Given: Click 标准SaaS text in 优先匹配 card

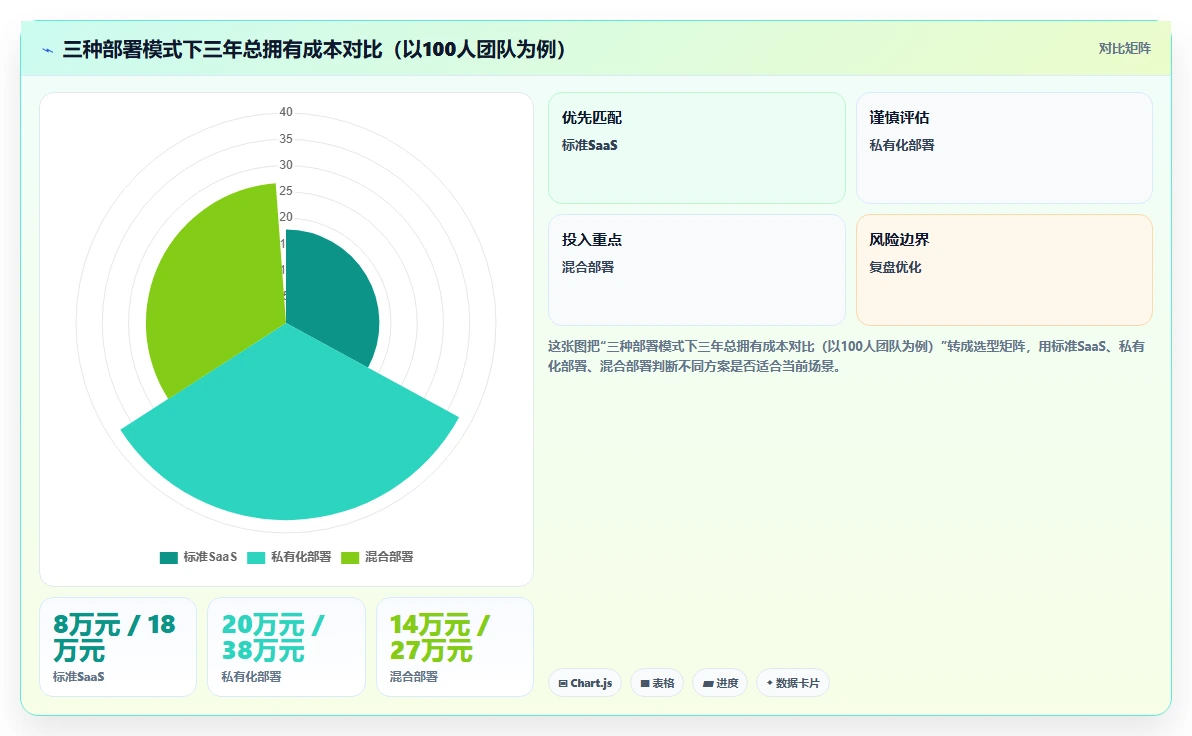Looking at the screenshot, I should point(589,145).
